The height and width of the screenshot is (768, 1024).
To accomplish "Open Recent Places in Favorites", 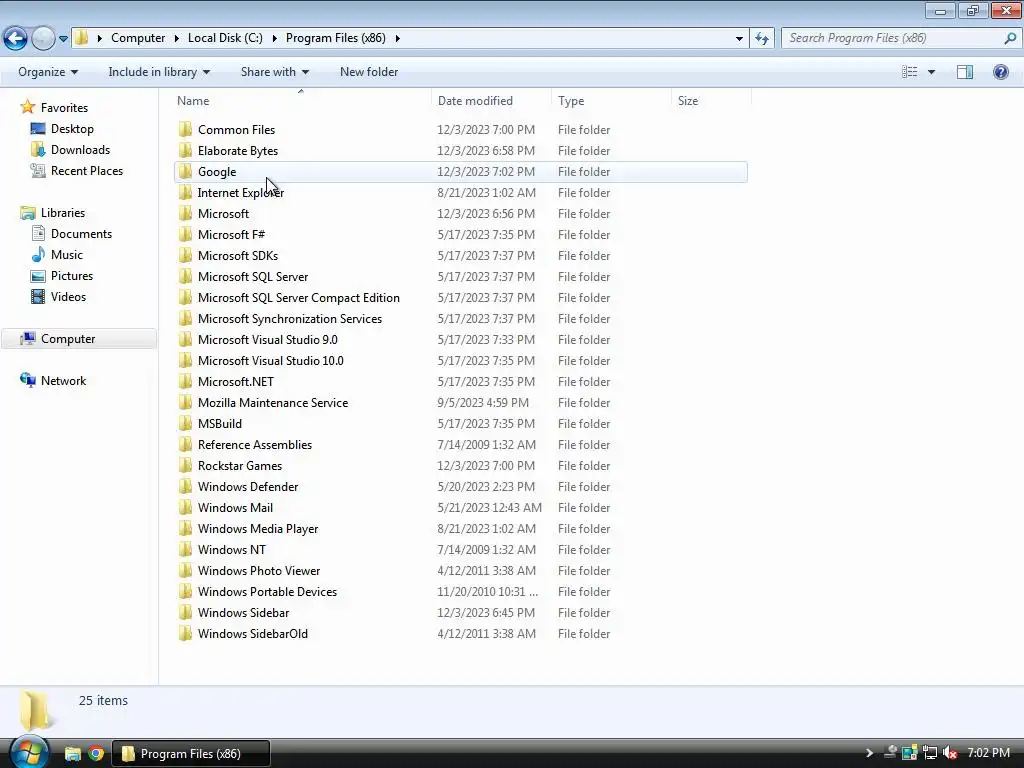I will 86,170.
